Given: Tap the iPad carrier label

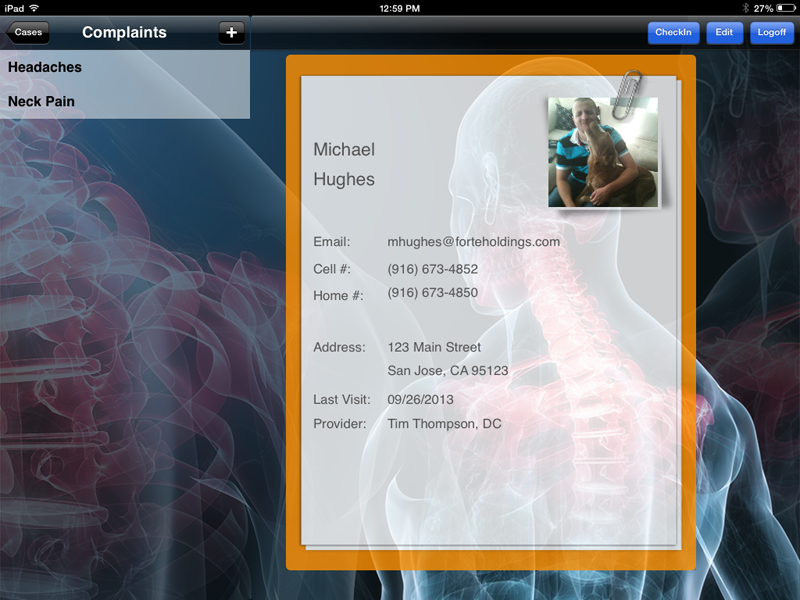Looking at the screenshot, I should [14, 9].
